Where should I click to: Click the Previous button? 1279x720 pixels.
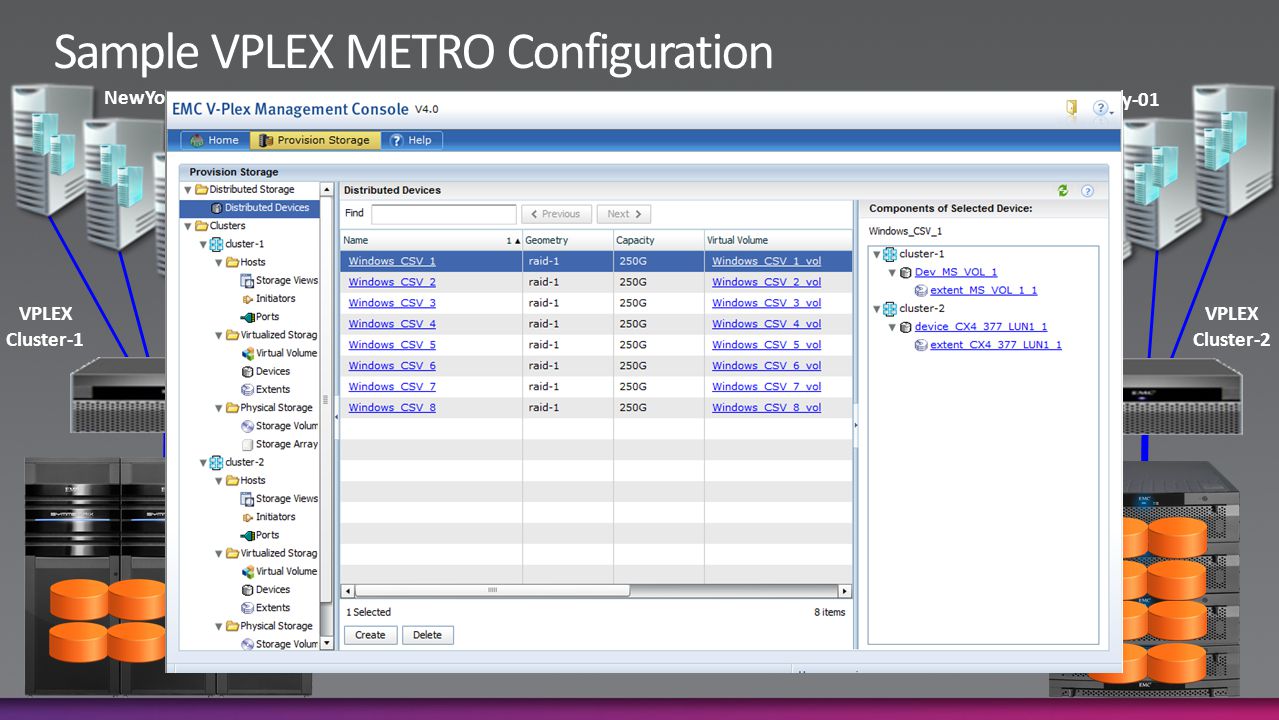pyautogui.click(x=556, y=214)
